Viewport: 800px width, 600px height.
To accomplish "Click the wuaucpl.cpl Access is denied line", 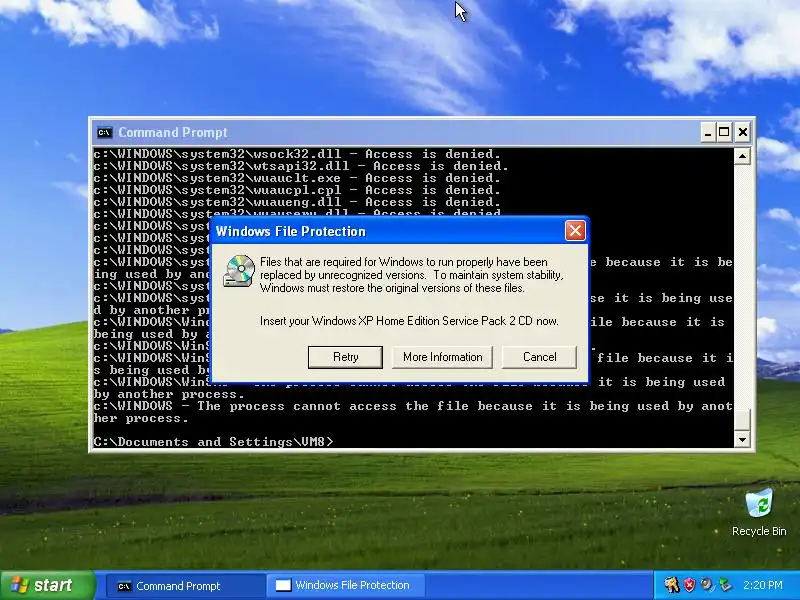I will (x=297, y=190).
